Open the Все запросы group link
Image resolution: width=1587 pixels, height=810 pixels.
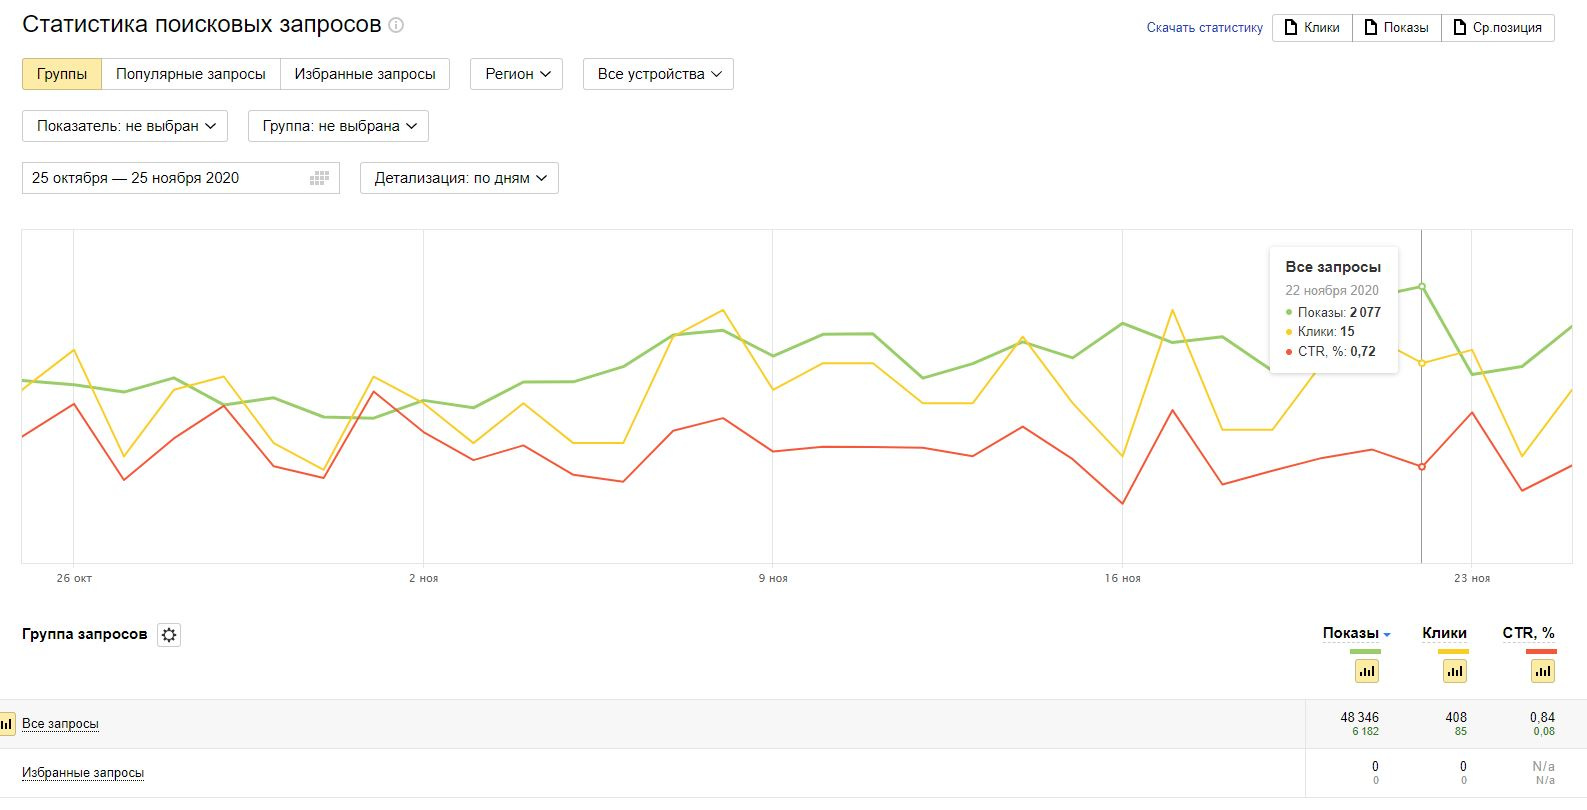60,723
